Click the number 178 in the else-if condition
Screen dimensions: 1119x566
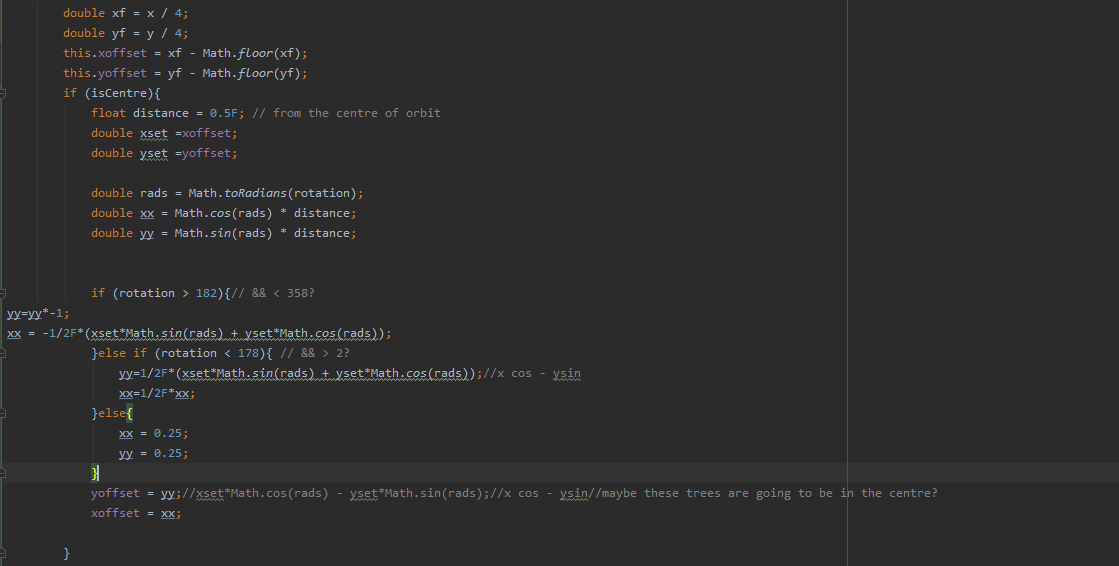[248, 353]
